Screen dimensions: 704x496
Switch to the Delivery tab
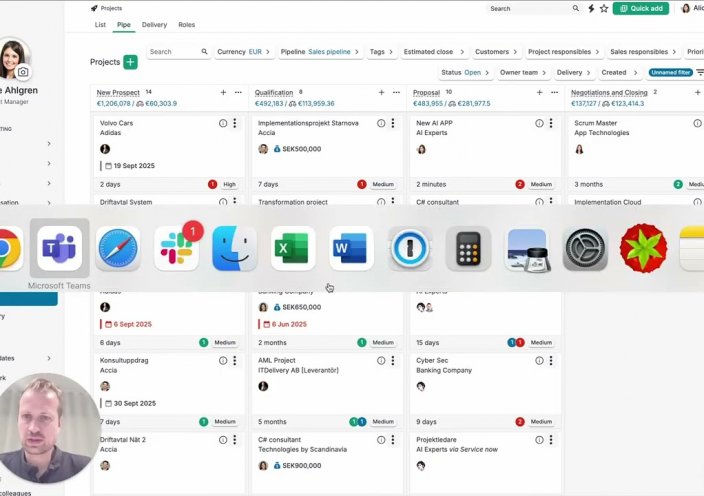tap(154, 24)
